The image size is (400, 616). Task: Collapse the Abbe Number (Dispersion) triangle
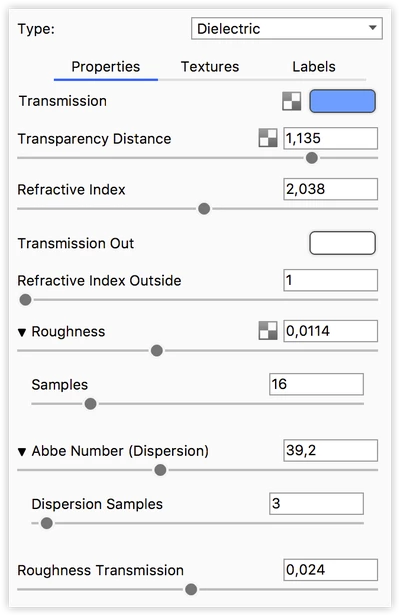22,452
